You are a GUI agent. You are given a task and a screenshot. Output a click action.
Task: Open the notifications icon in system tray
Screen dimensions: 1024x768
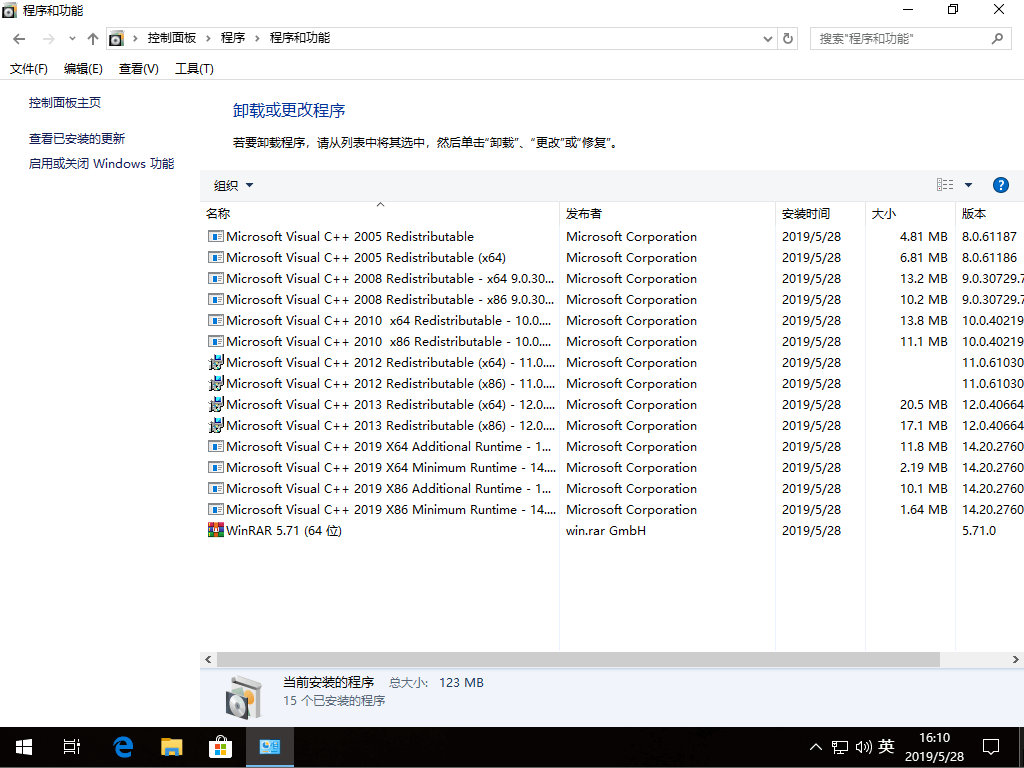point(991,746)
